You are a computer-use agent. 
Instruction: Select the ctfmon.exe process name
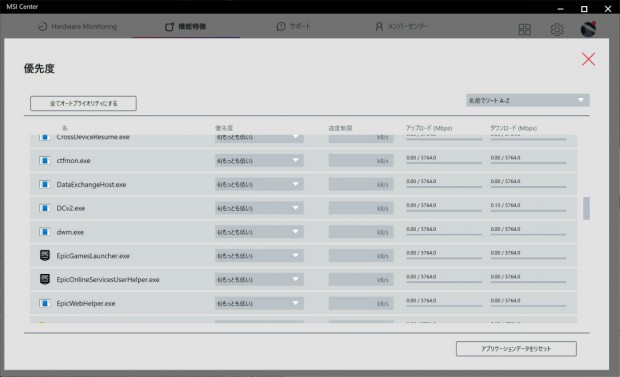74,161
